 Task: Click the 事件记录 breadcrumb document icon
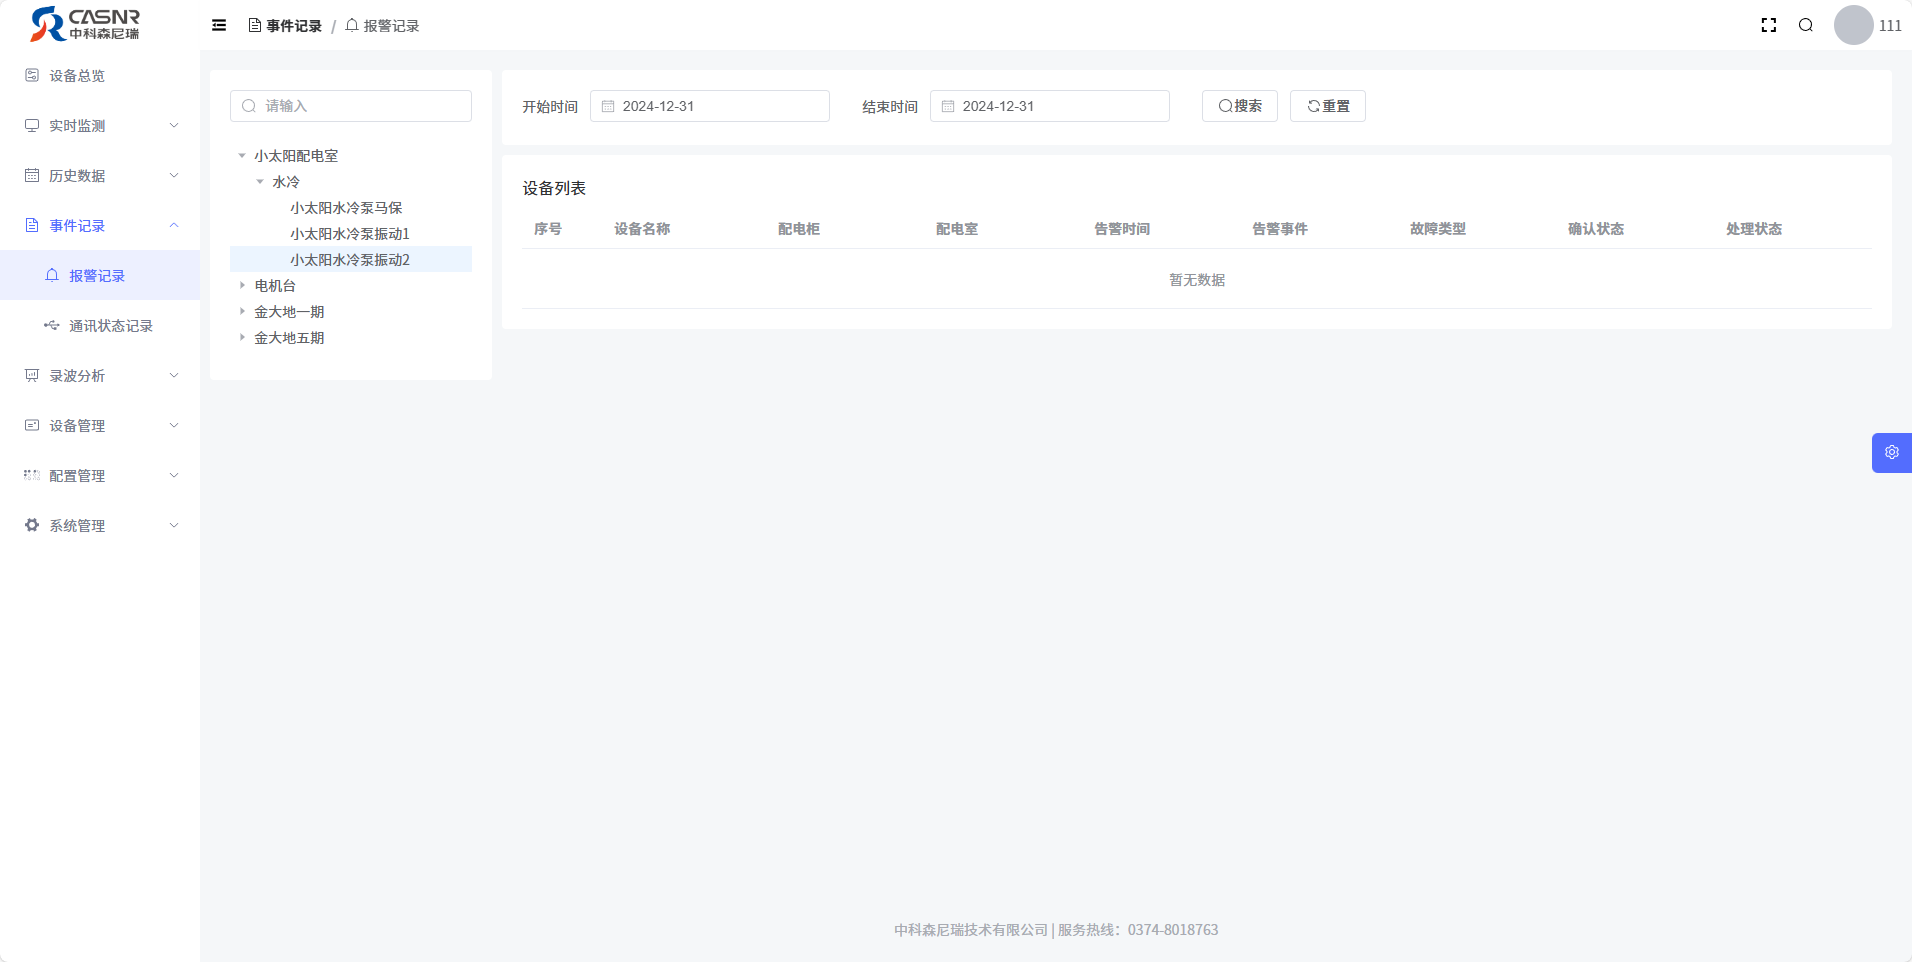255,25
